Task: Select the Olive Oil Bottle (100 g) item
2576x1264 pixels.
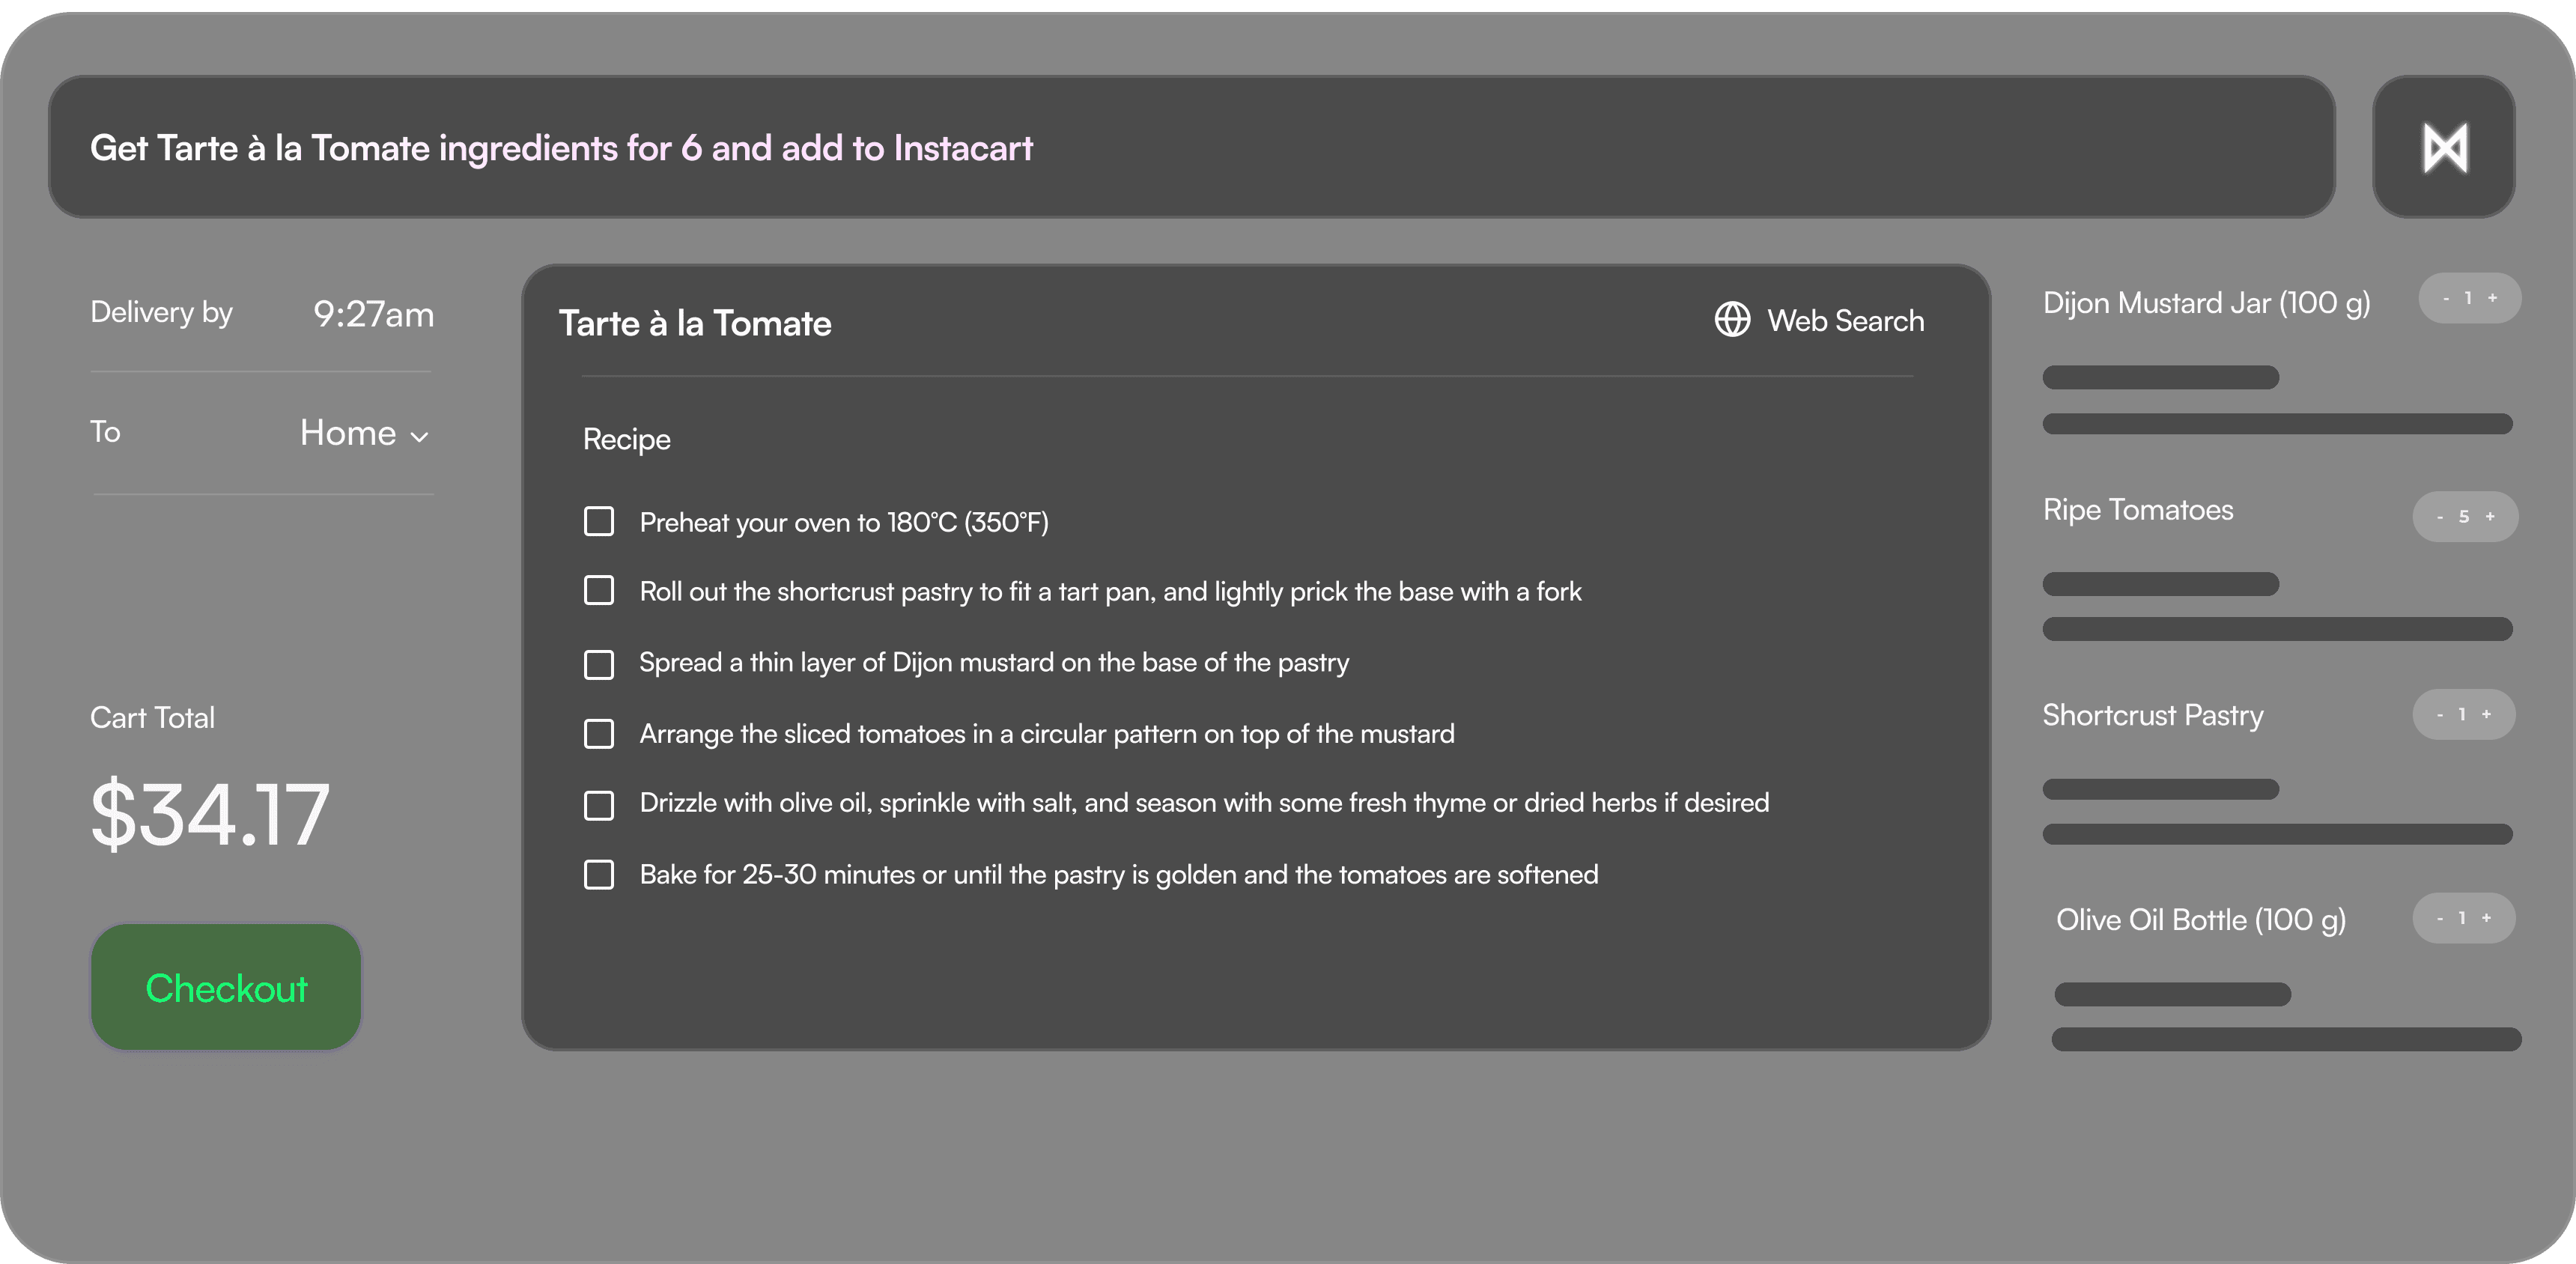Action: coord(2201,920)
